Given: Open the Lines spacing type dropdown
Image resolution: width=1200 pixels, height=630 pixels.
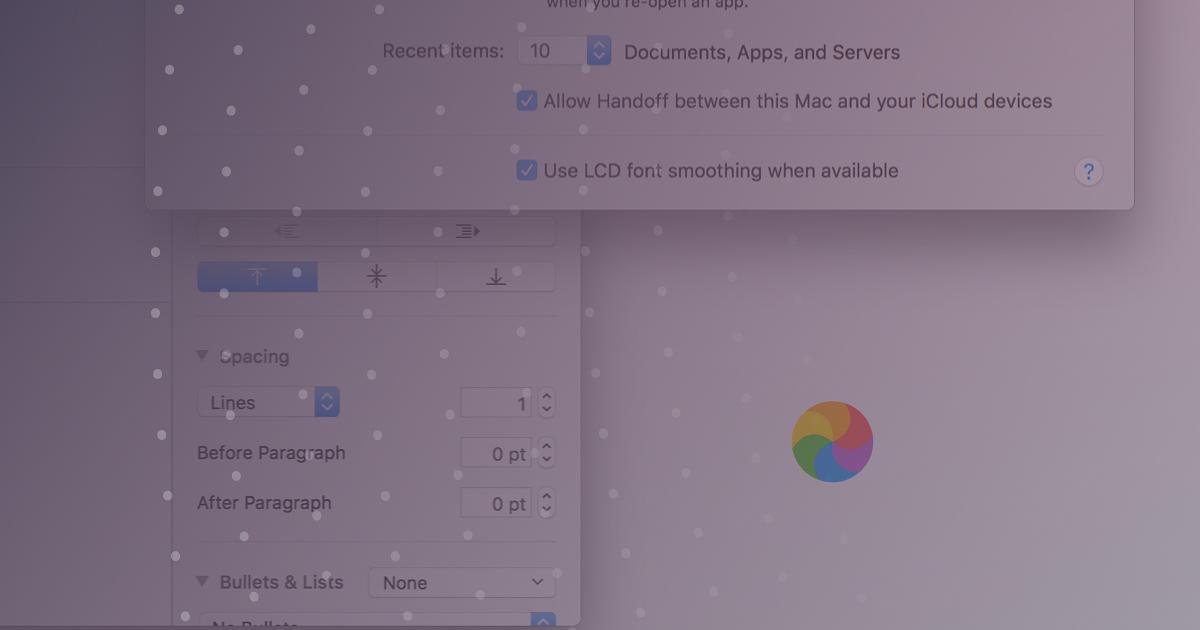Looking at the screenshot, I should 269,402.
